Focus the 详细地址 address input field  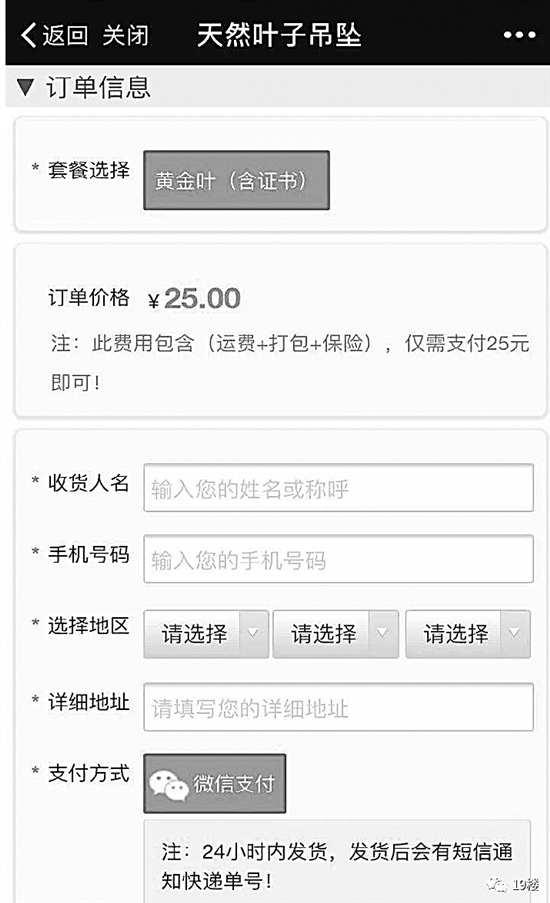[338, 707]
